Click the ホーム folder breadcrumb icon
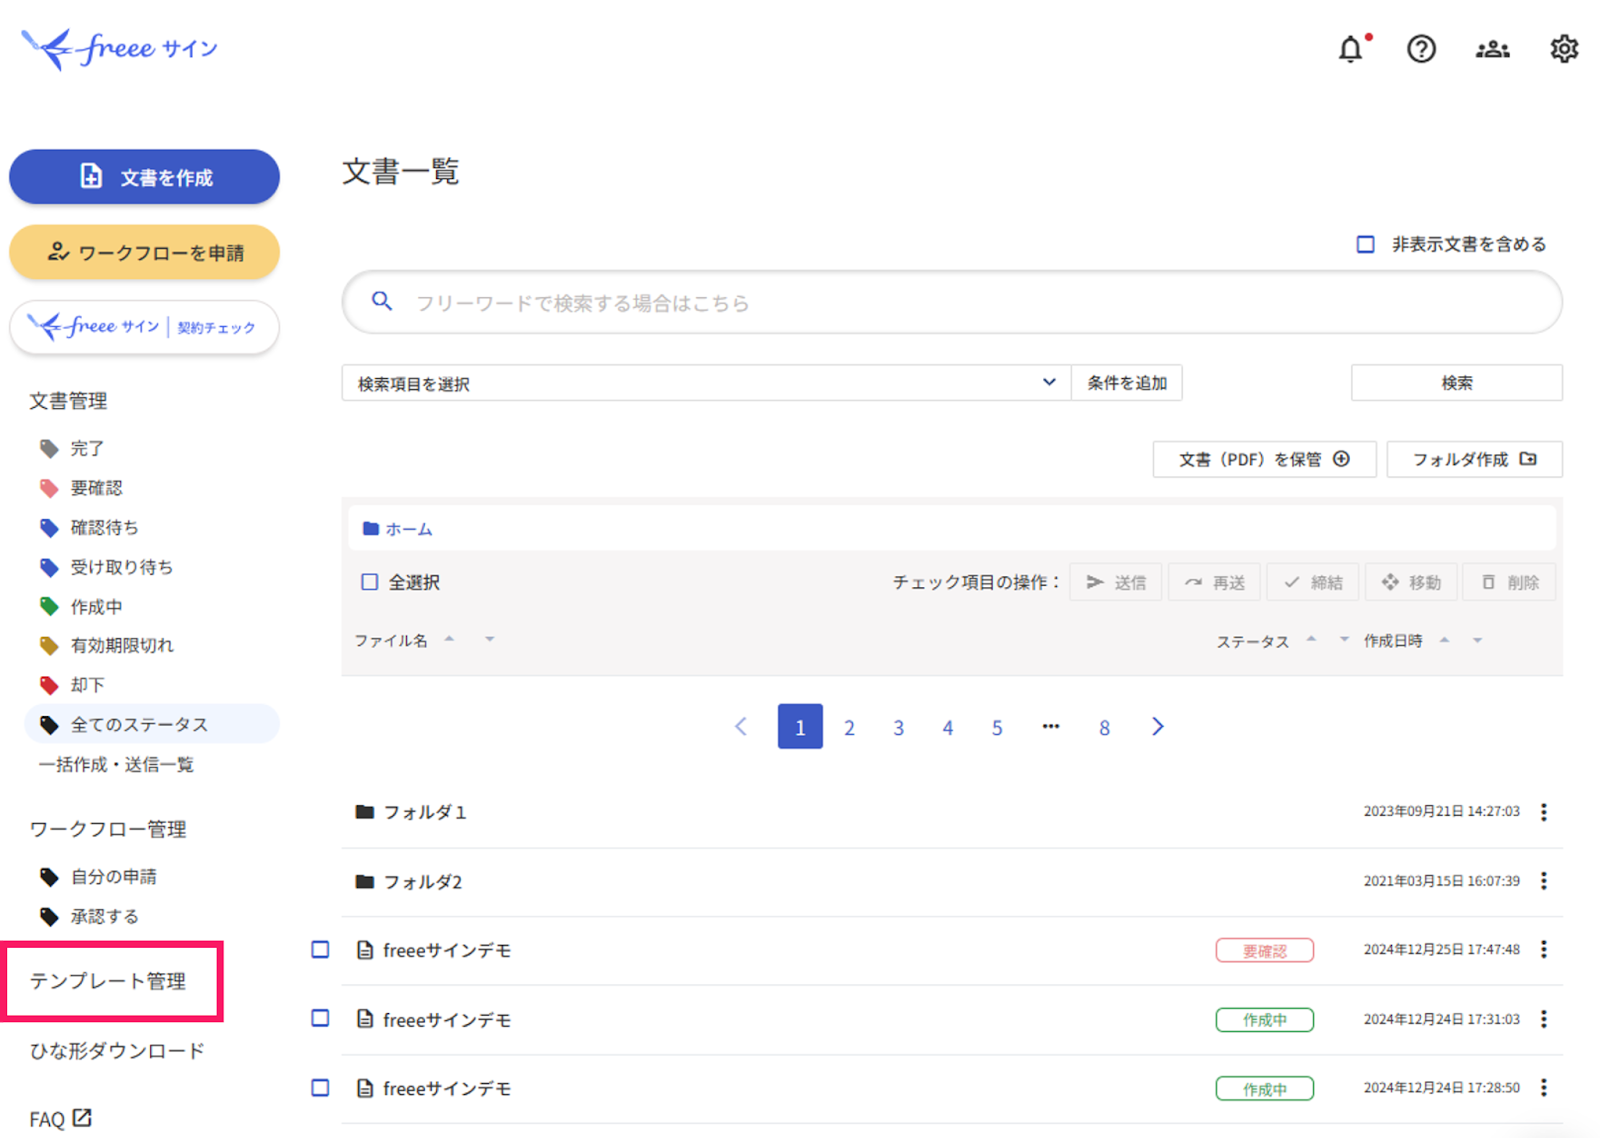1600x1138 pixels. [371, 529]
